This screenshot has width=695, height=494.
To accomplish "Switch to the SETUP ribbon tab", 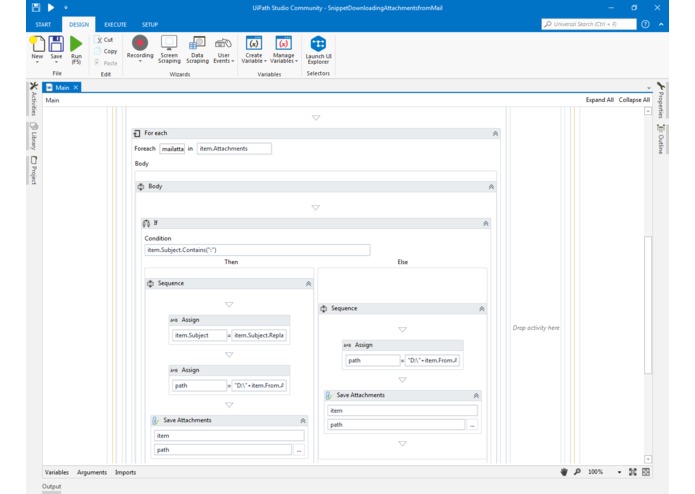I will (x=150, y=24).
